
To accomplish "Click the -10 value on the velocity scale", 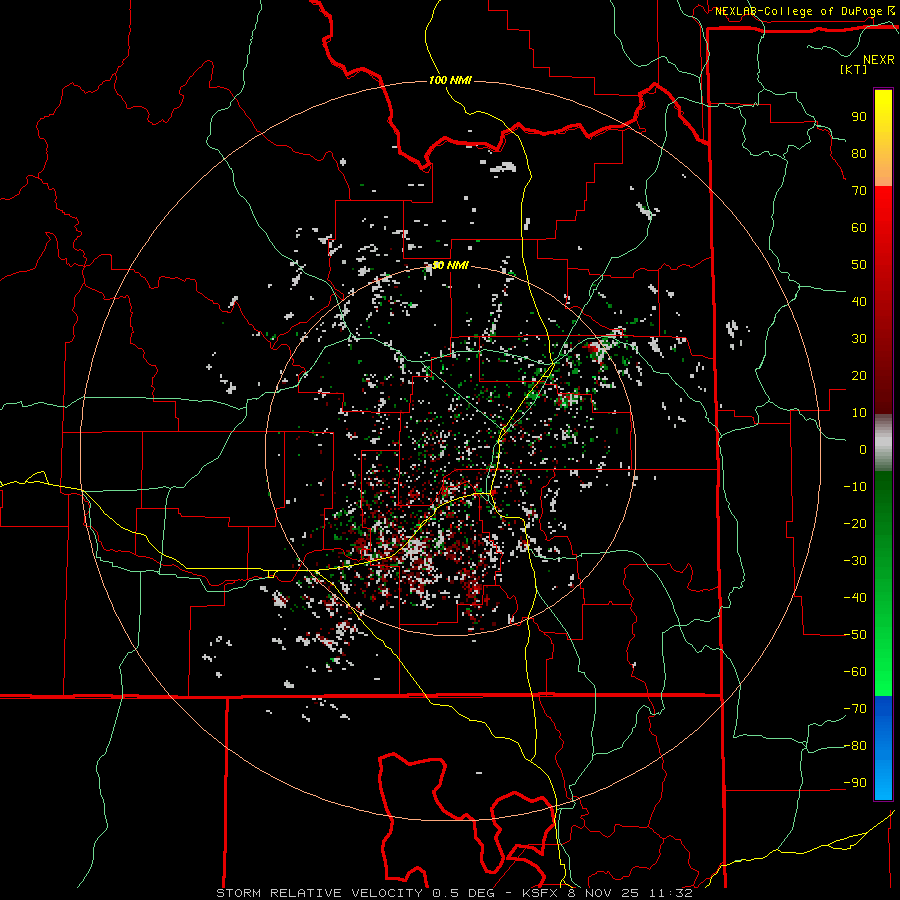I will (x=855, y=487).
